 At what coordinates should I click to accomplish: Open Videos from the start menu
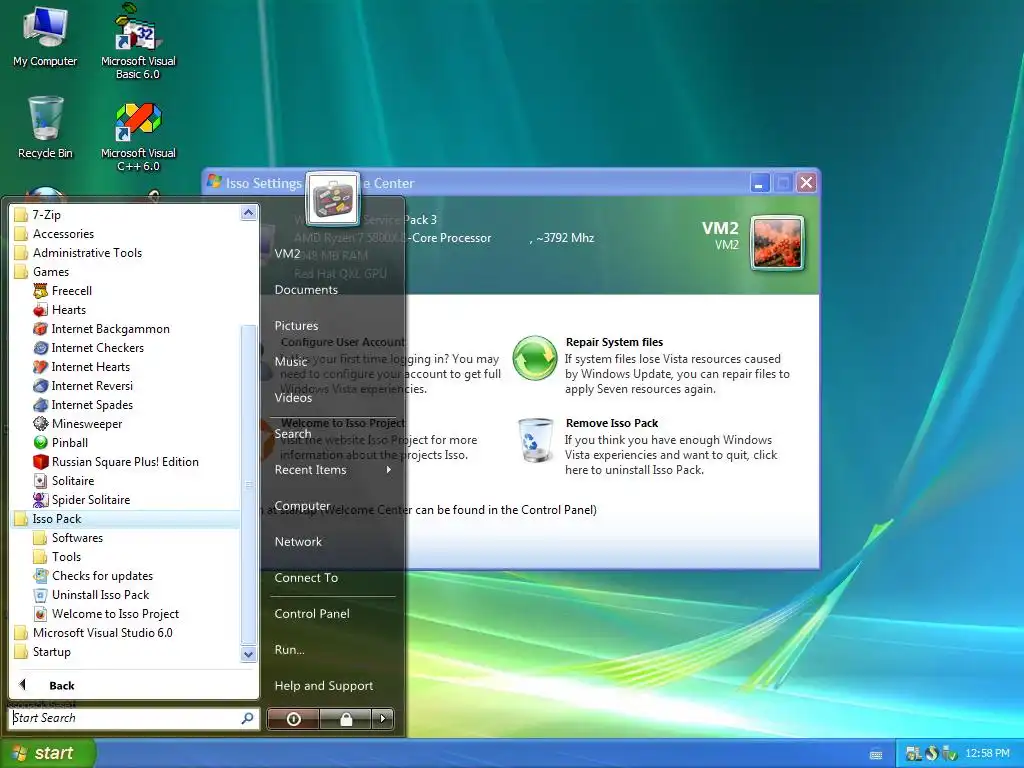tap(293, 397)
